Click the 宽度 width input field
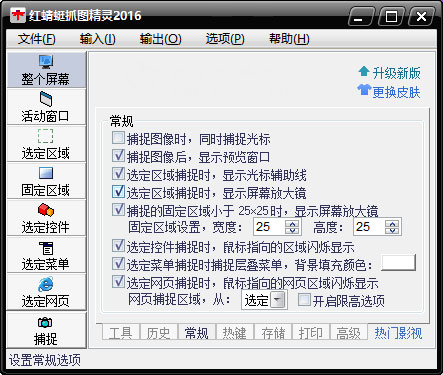 pyautogui.click(x=269, y=227)
